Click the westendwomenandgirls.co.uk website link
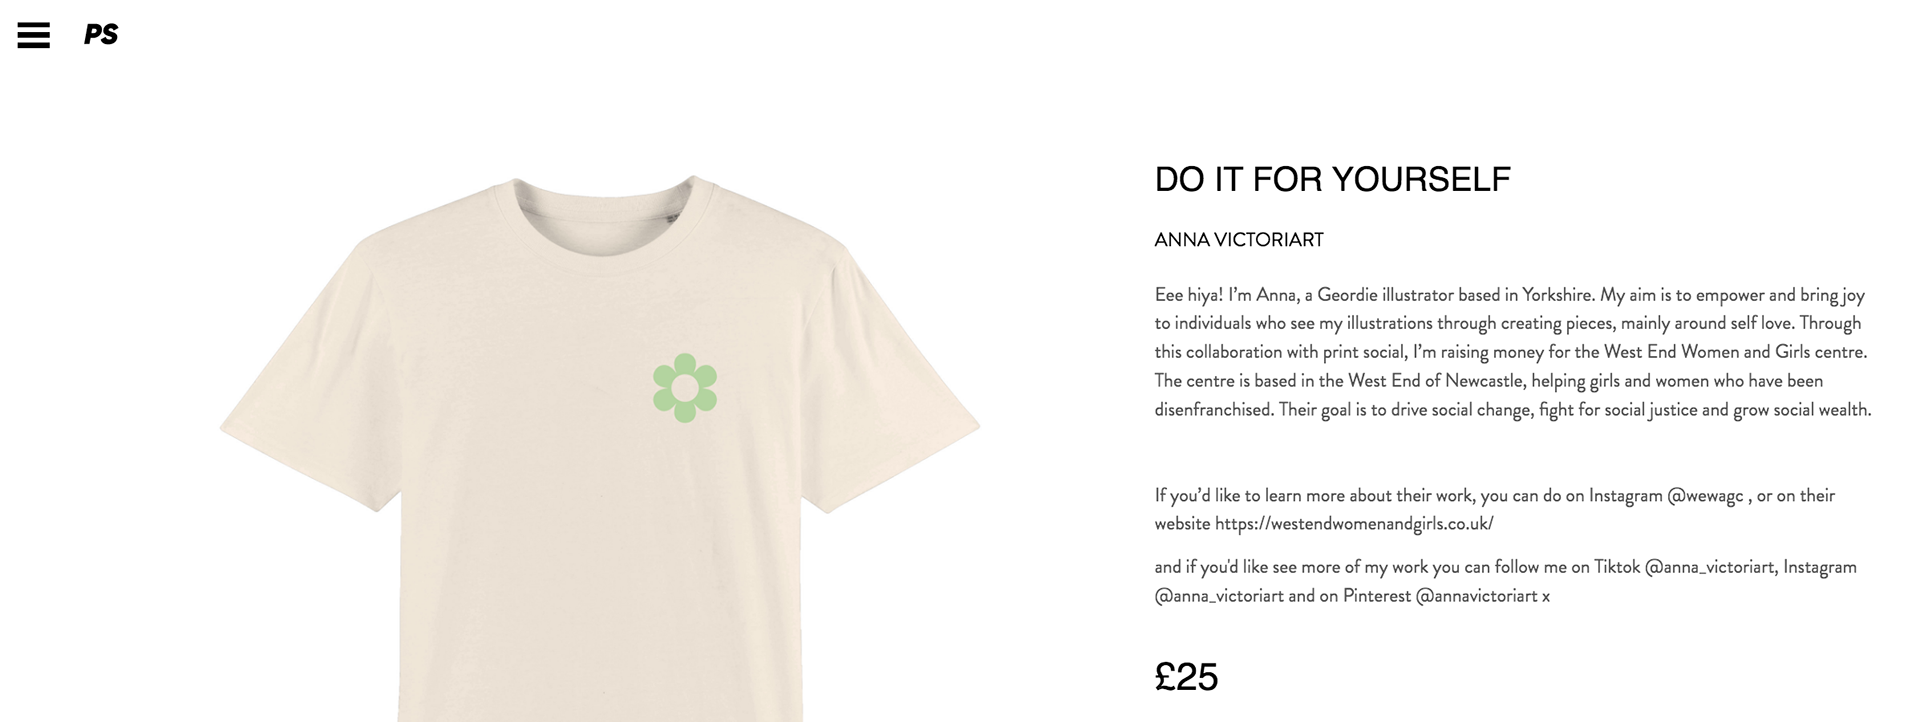The height and width of the screenshot is (722, 1920). point(1354,524)
